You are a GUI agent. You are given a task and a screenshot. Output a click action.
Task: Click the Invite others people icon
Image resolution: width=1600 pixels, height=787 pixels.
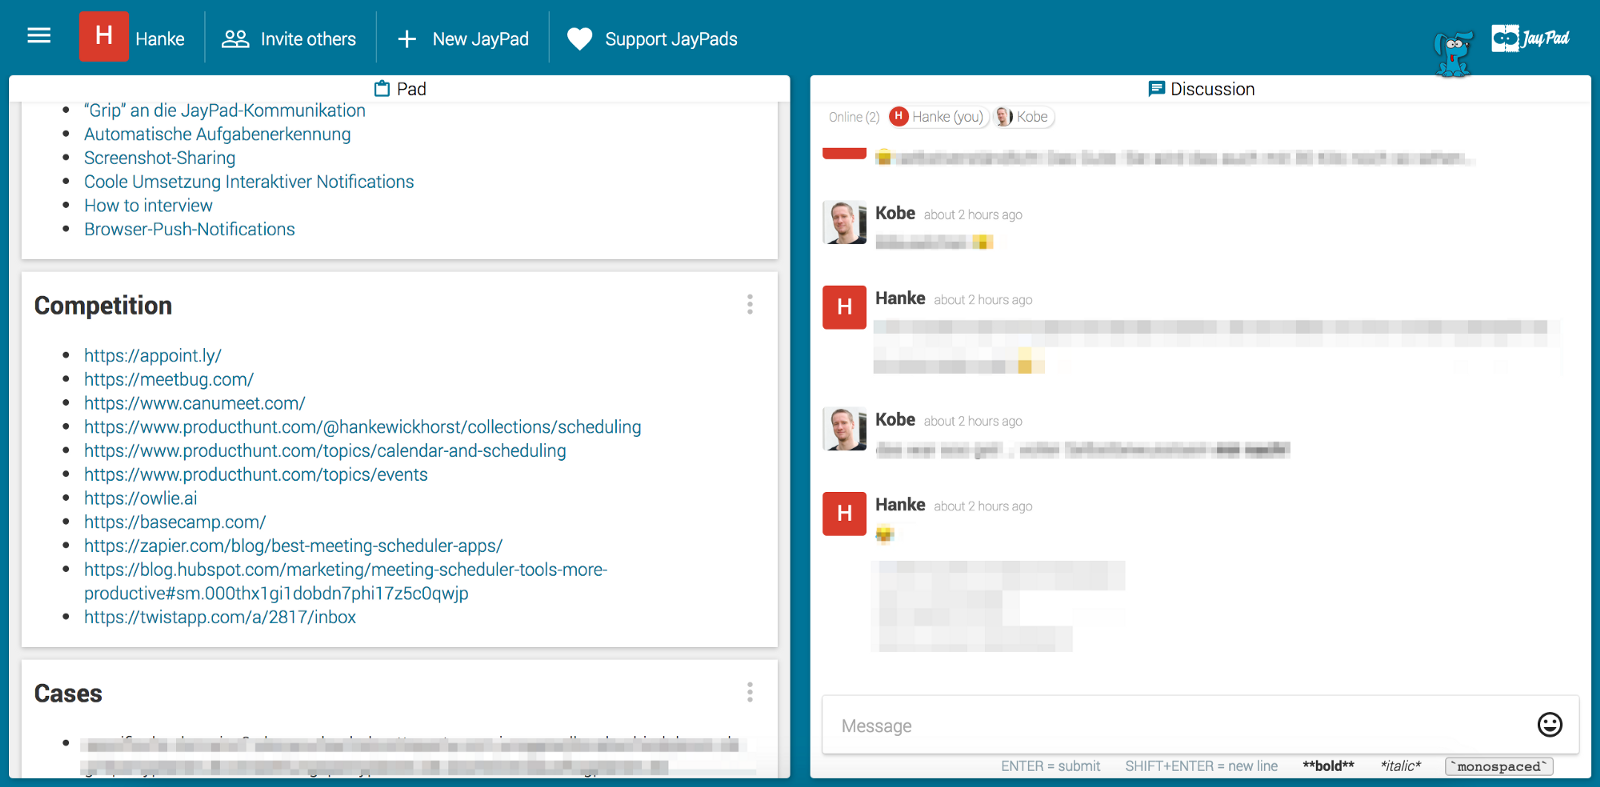click(x=235, y=39)
